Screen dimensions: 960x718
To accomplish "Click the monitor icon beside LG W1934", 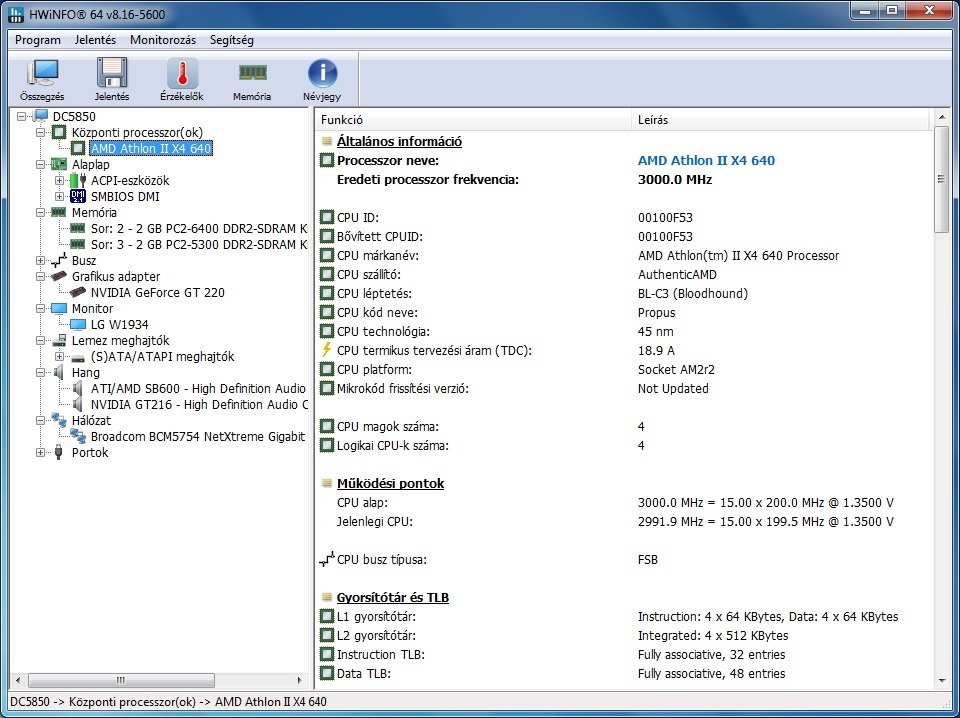I will click(78, 324).
